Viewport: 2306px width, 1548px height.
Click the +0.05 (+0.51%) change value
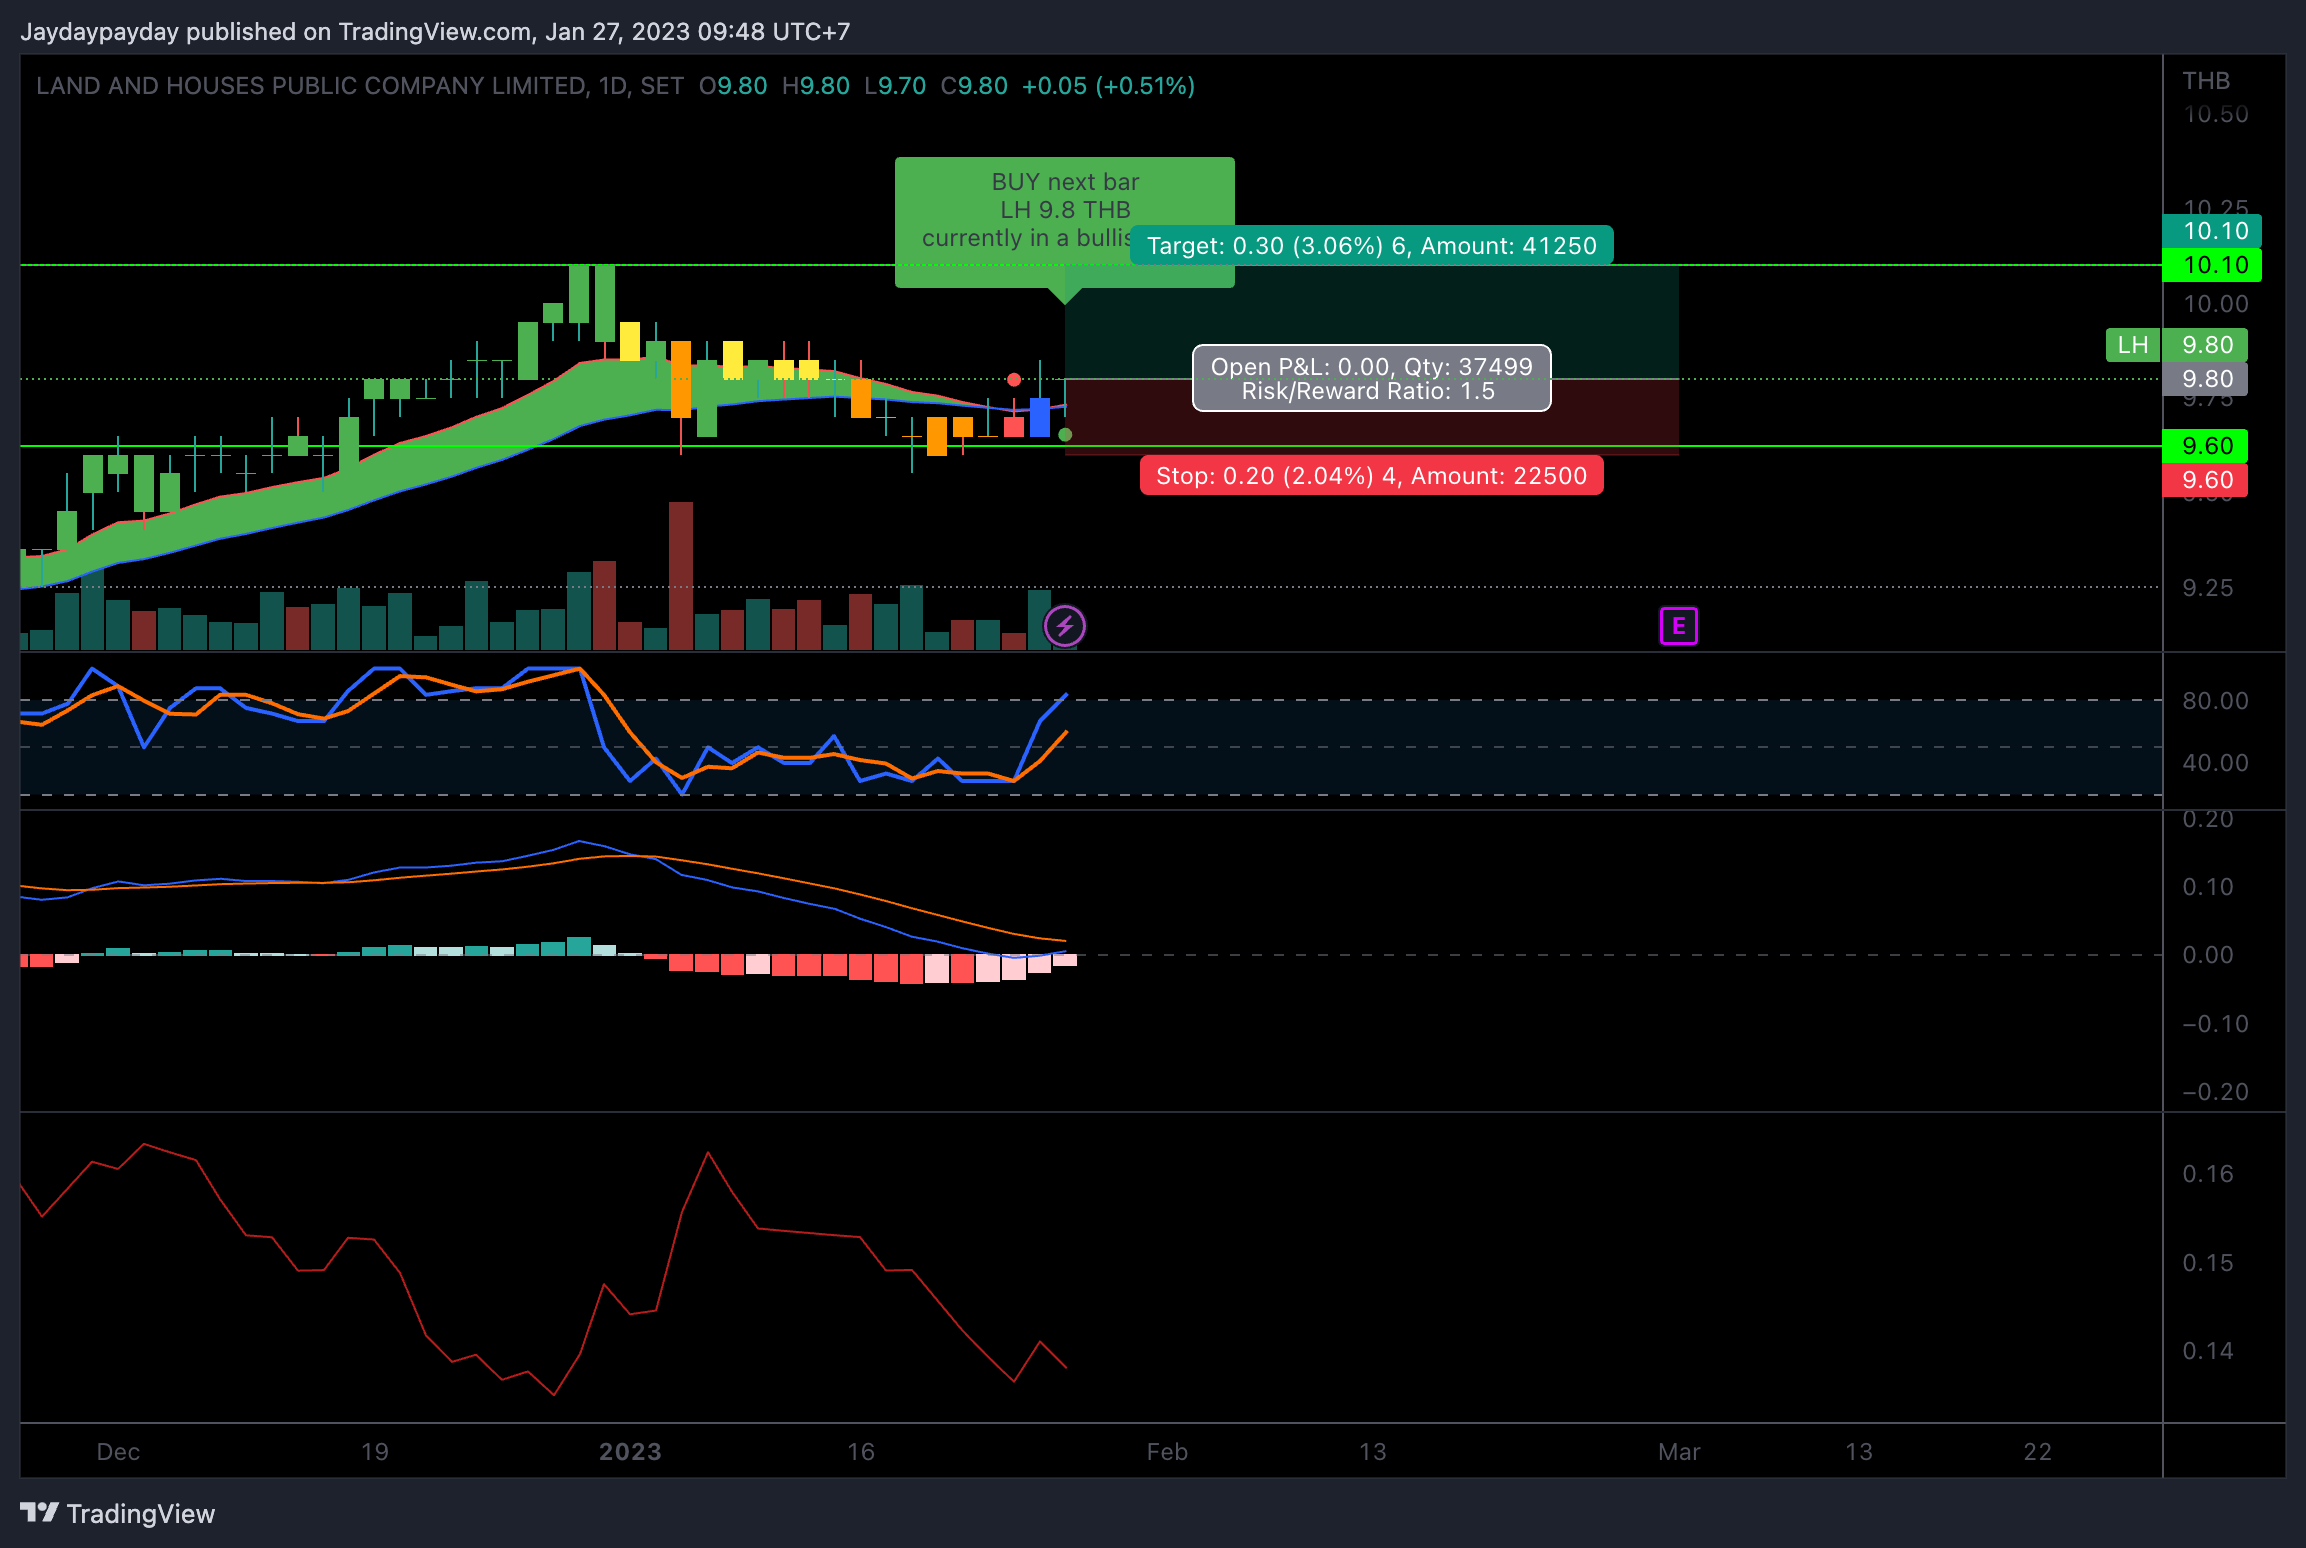pyautogui.click(x=1108, y=86)
